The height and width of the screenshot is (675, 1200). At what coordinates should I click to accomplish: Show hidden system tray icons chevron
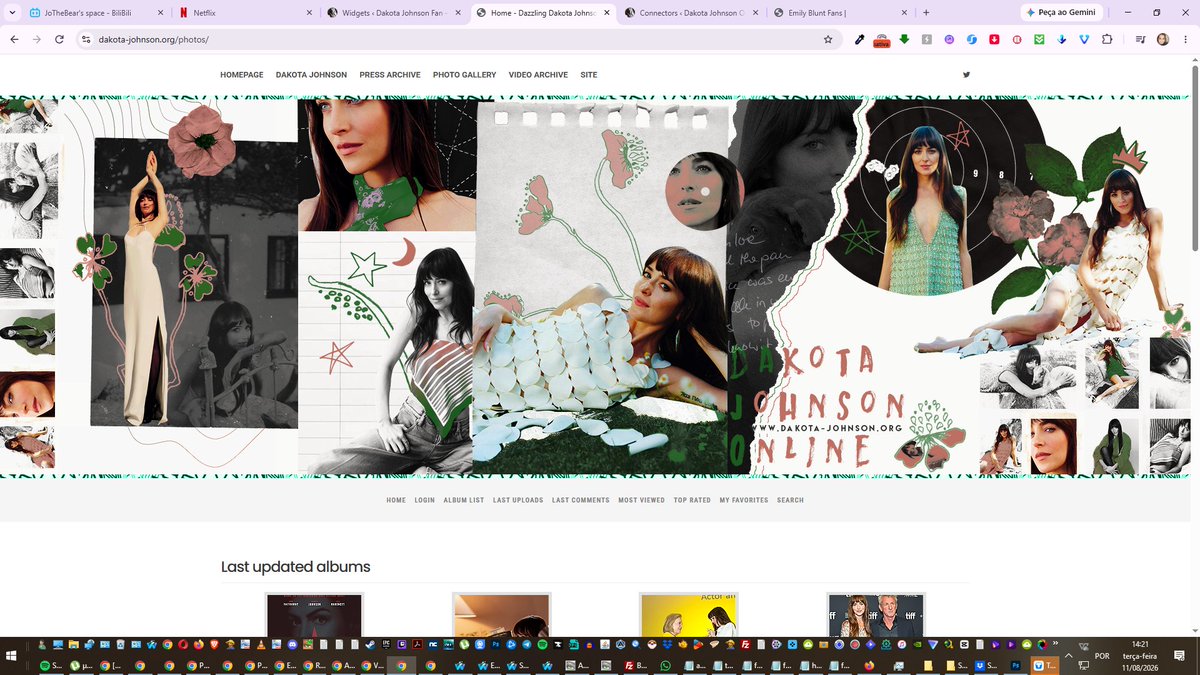pyautogui.click(x=1068, y=657)
